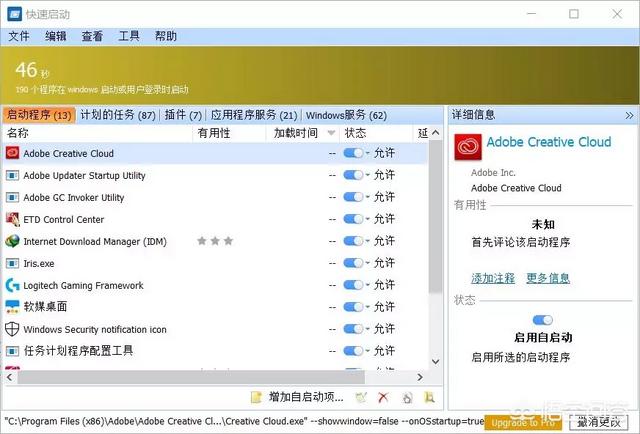Screen dimensions: 640x434
Task: Click the 增加自启动项 add item button
Action: tap(297, 397)
